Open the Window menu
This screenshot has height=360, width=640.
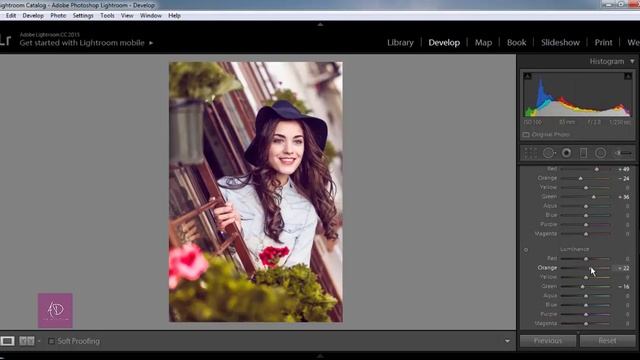tap(151, 16)
